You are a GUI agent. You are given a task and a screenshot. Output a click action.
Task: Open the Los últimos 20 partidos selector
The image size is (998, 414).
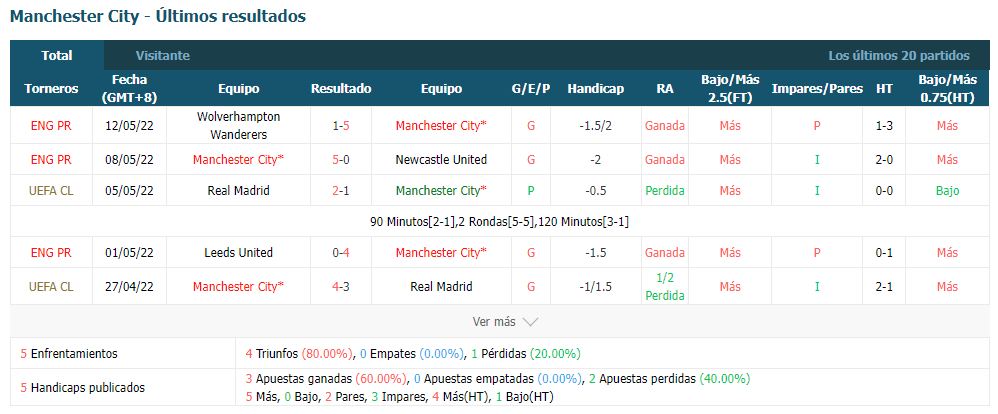pyautogui.click(x=899, y=55)
